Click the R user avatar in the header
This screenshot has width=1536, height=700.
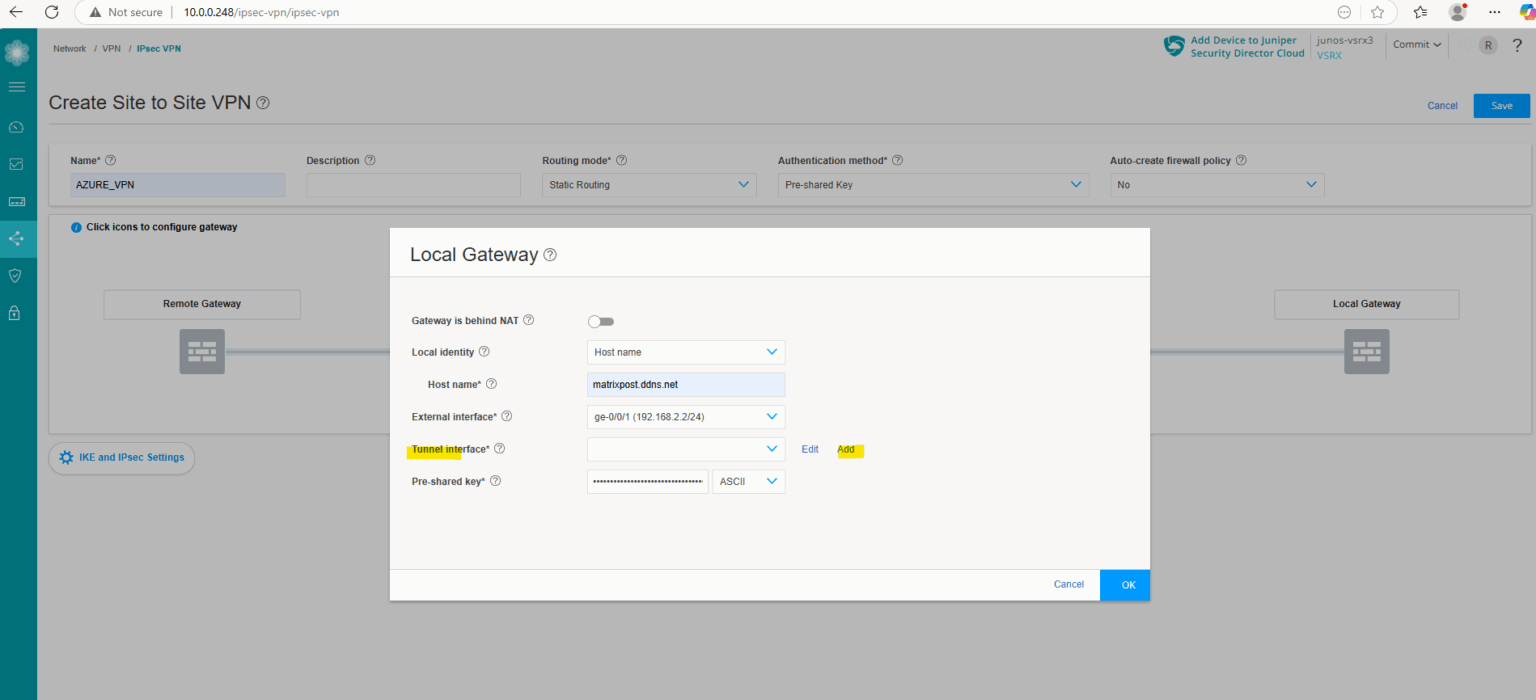tap(1488, 45)
